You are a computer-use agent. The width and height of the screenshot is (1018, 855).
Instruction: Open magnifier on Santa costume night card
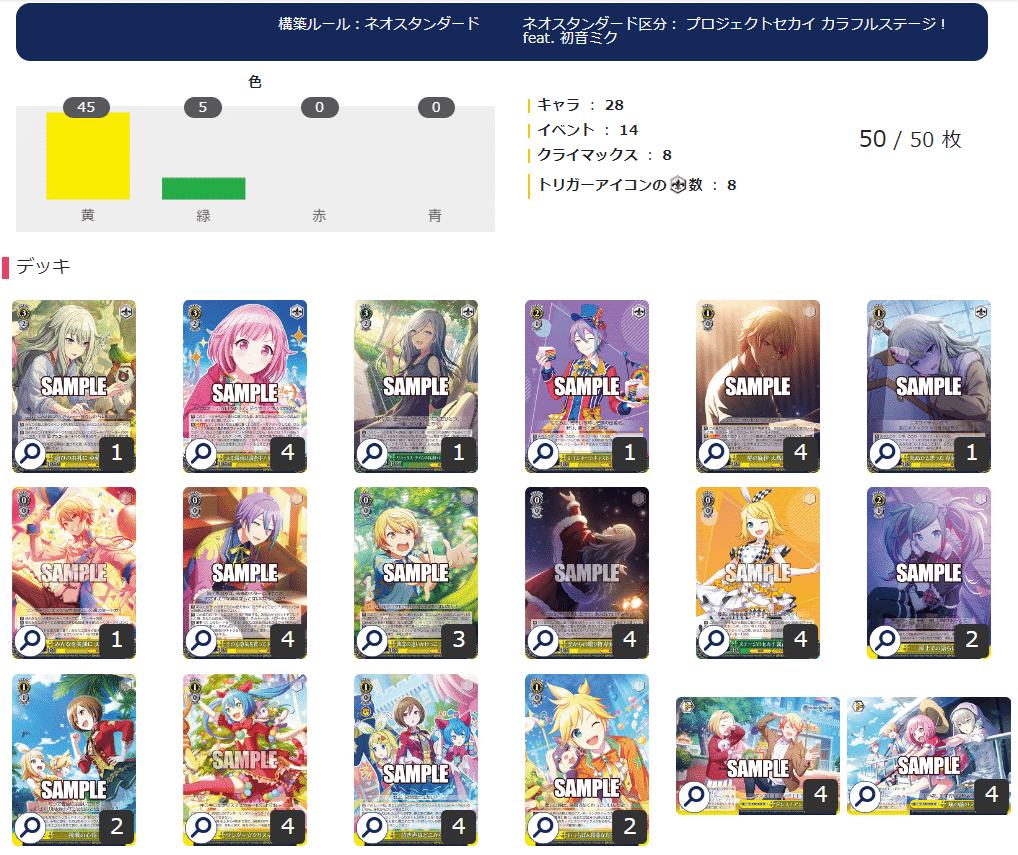click(543, 641)
